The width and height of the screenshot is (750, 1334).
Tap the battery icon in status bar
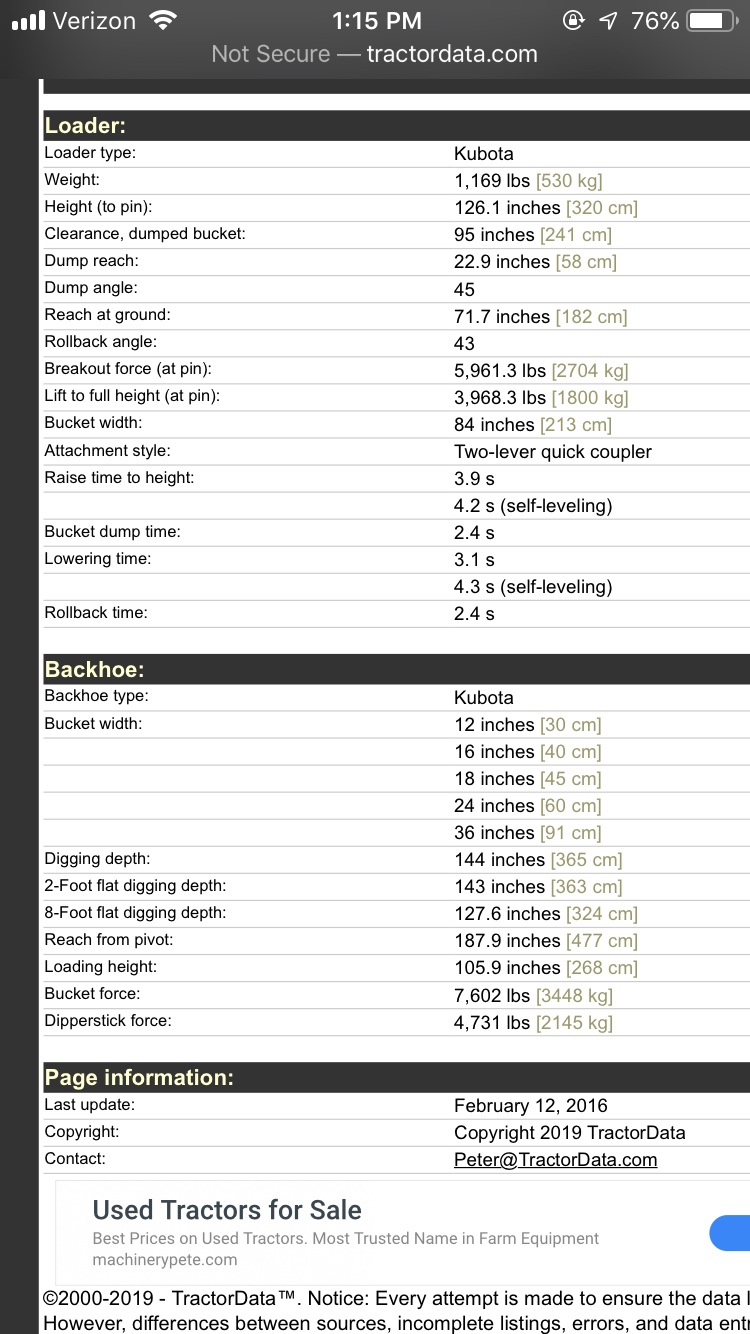click(x=712, y=21)
